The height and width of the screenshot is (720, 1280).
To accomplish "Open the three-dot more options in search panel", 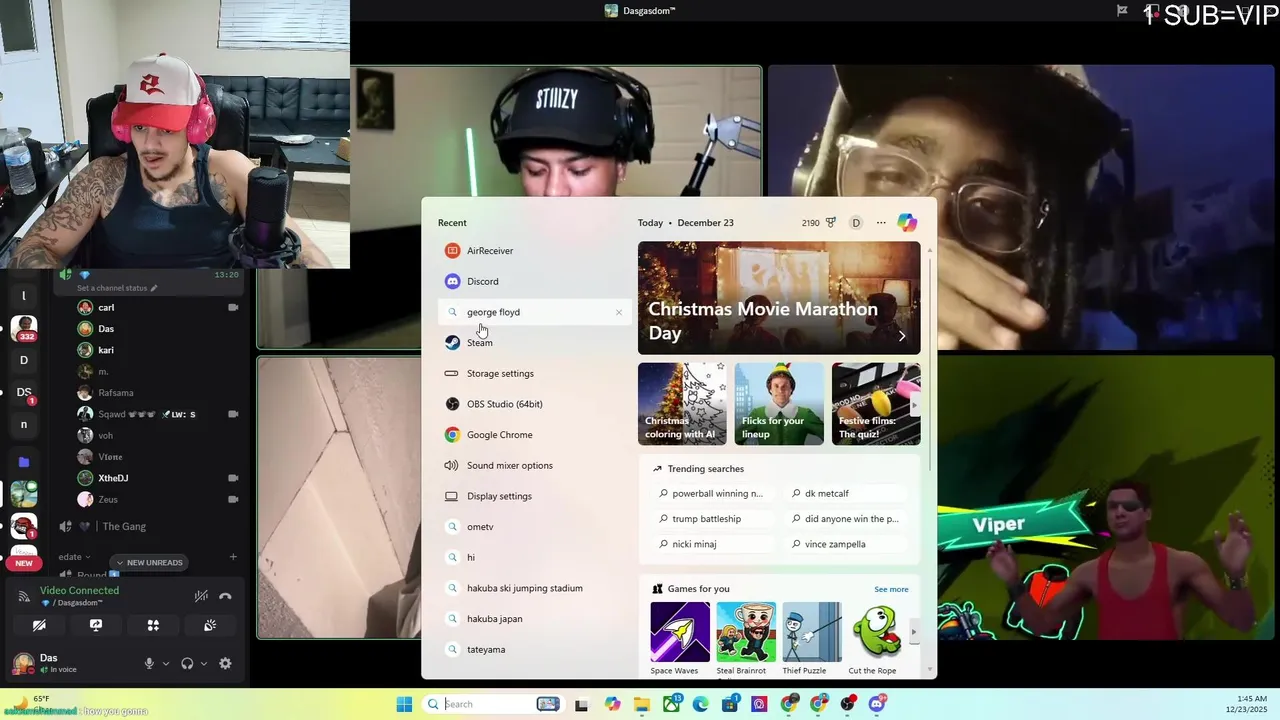I will pos(881,223).
